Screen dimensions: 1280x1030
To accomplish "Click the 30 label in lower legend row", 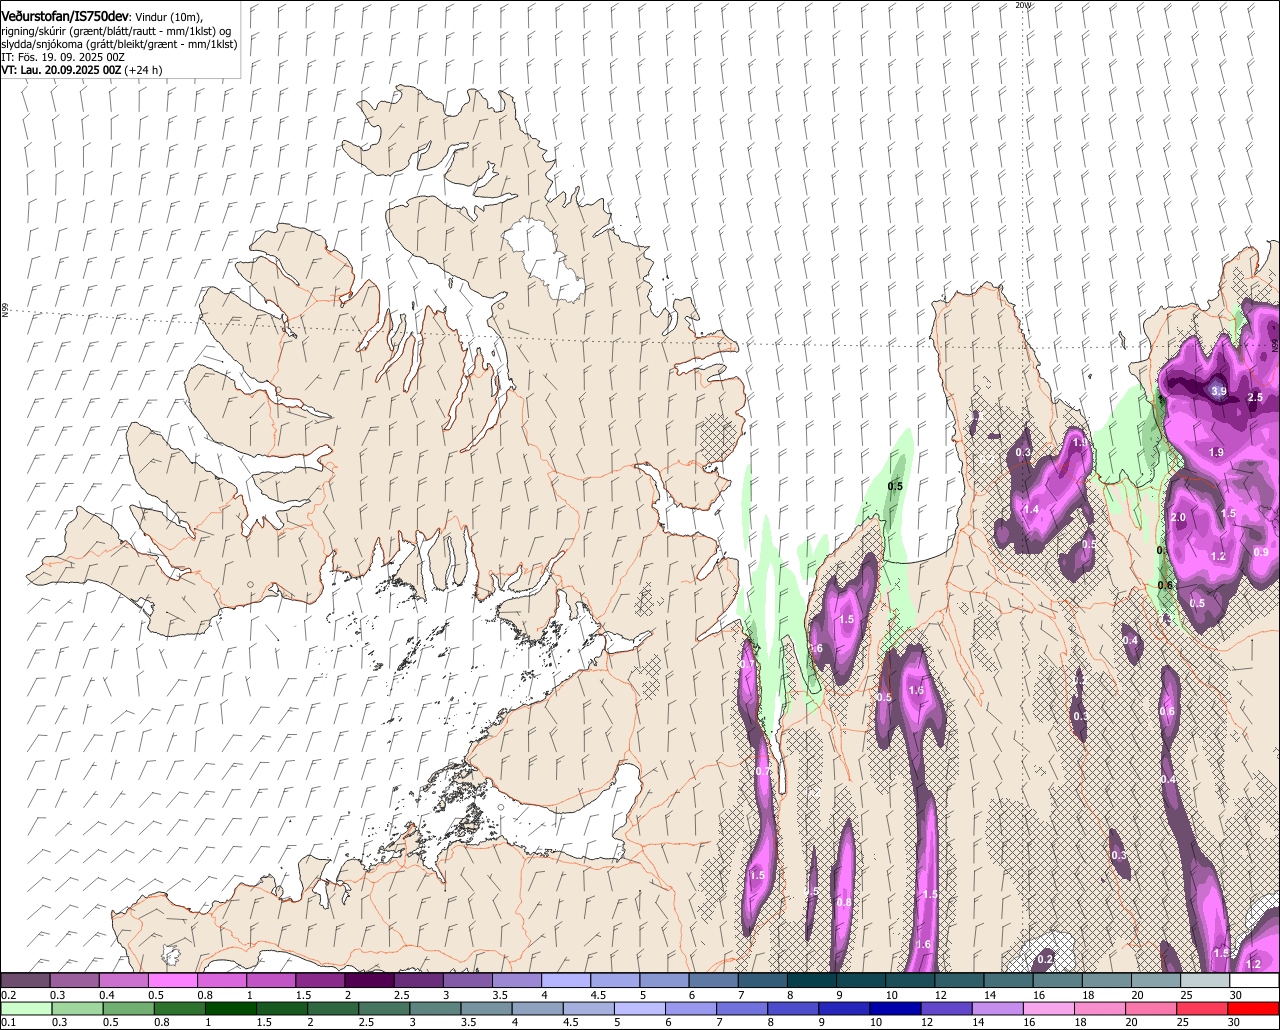I will tap(1236, 1022).
